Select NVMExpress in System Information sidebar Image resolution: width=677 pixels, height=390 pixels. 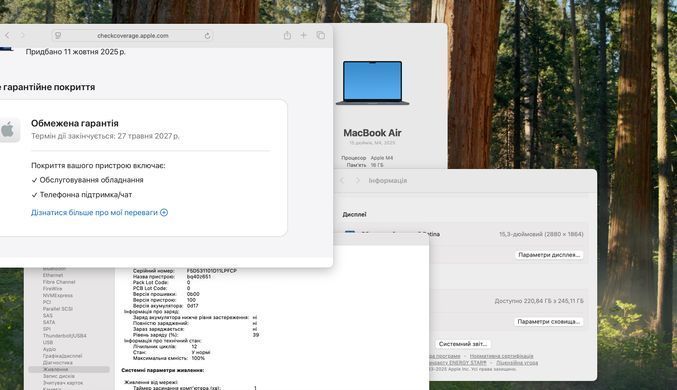[x=57, y=295]
